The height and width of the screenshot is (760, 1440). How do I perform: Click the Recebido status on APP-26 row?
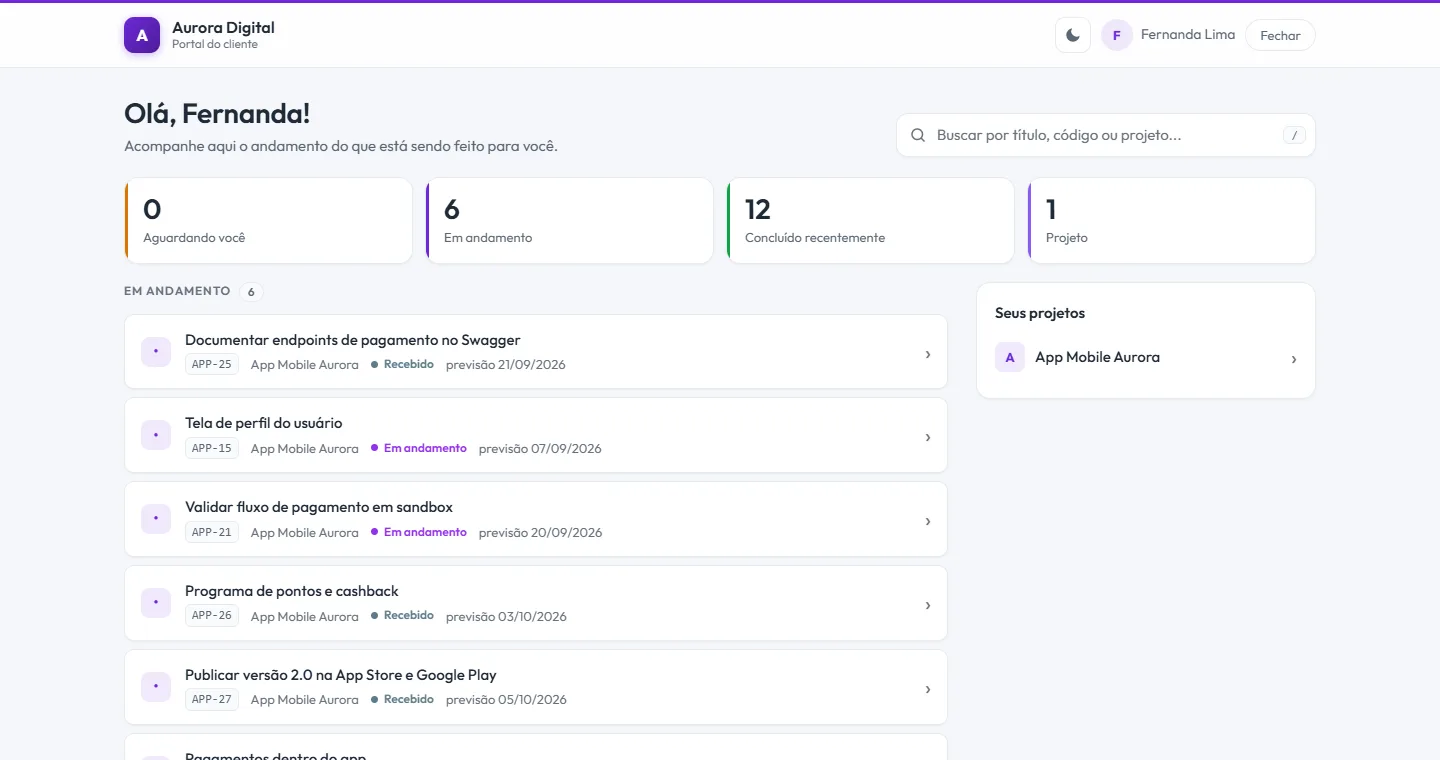[402, 615]
